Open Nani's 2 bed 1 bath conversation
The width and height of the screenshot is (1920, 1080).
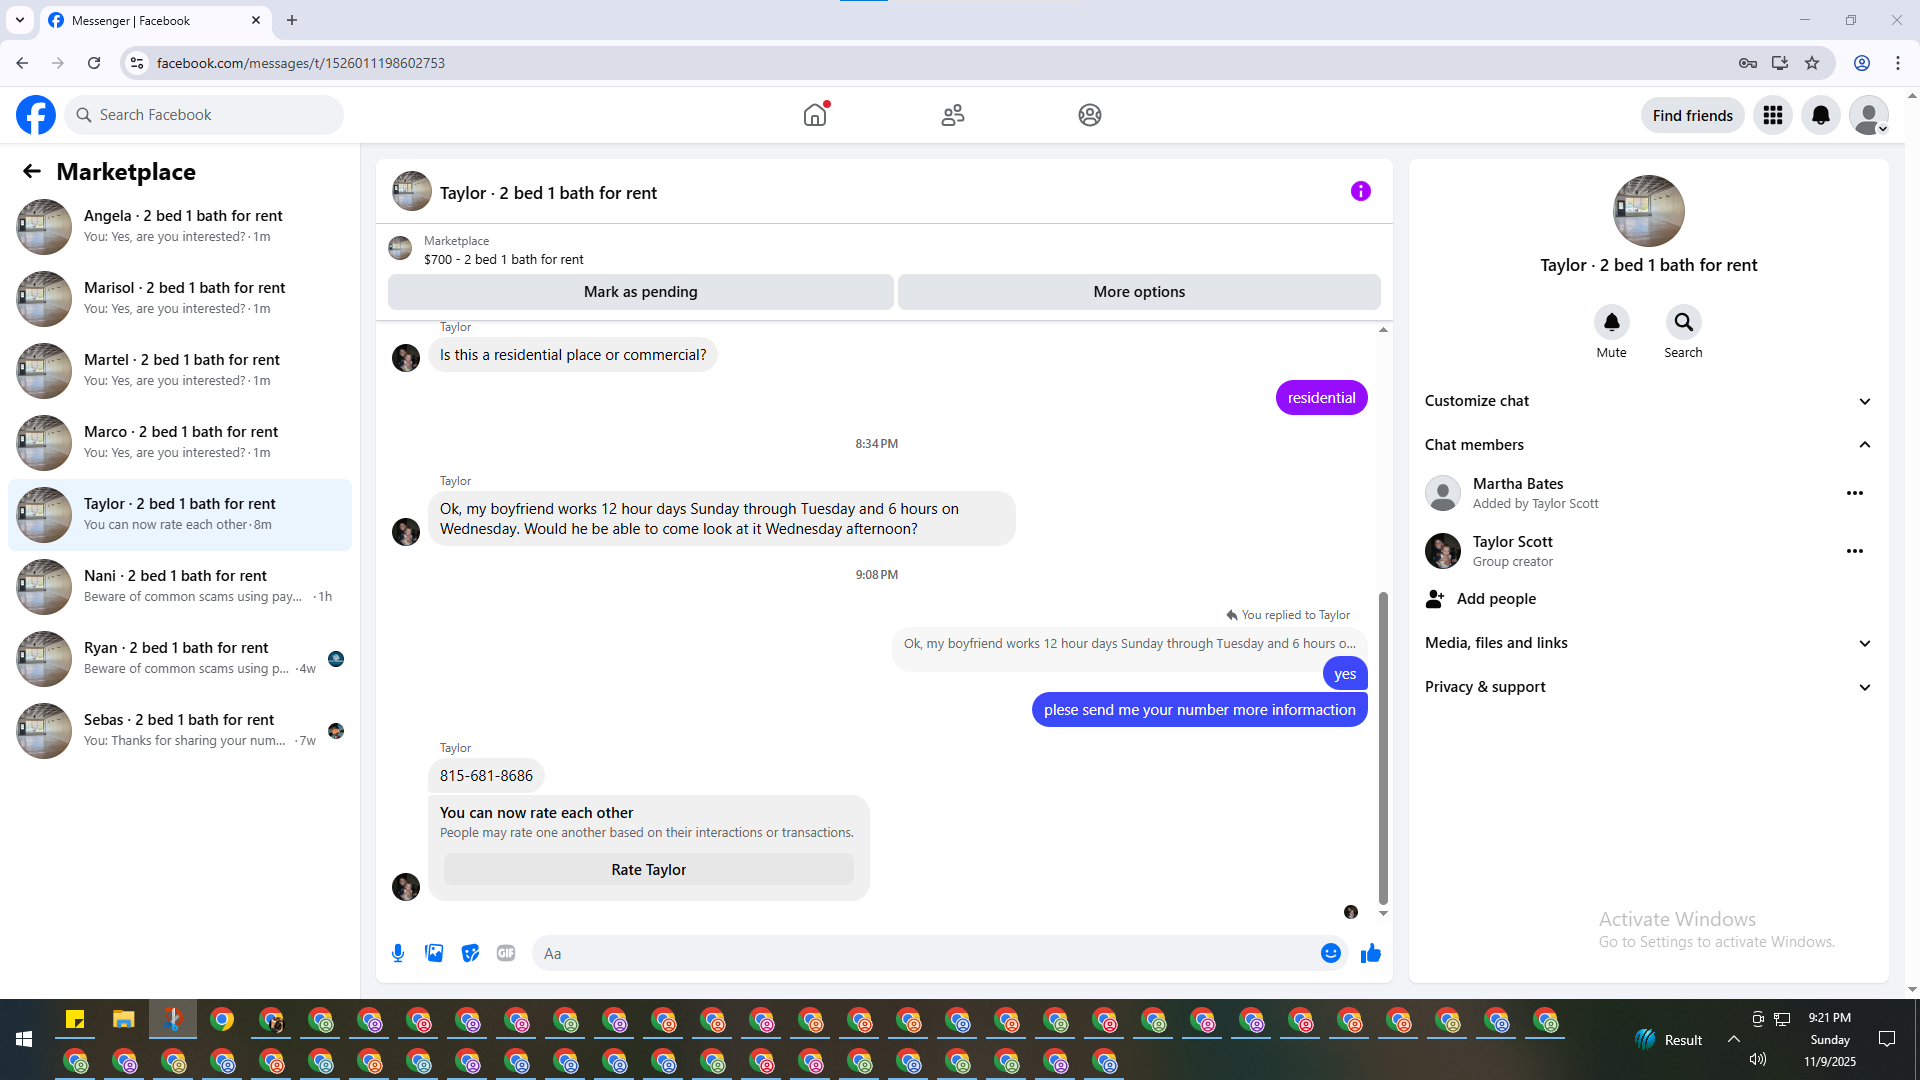pos(180,587)
